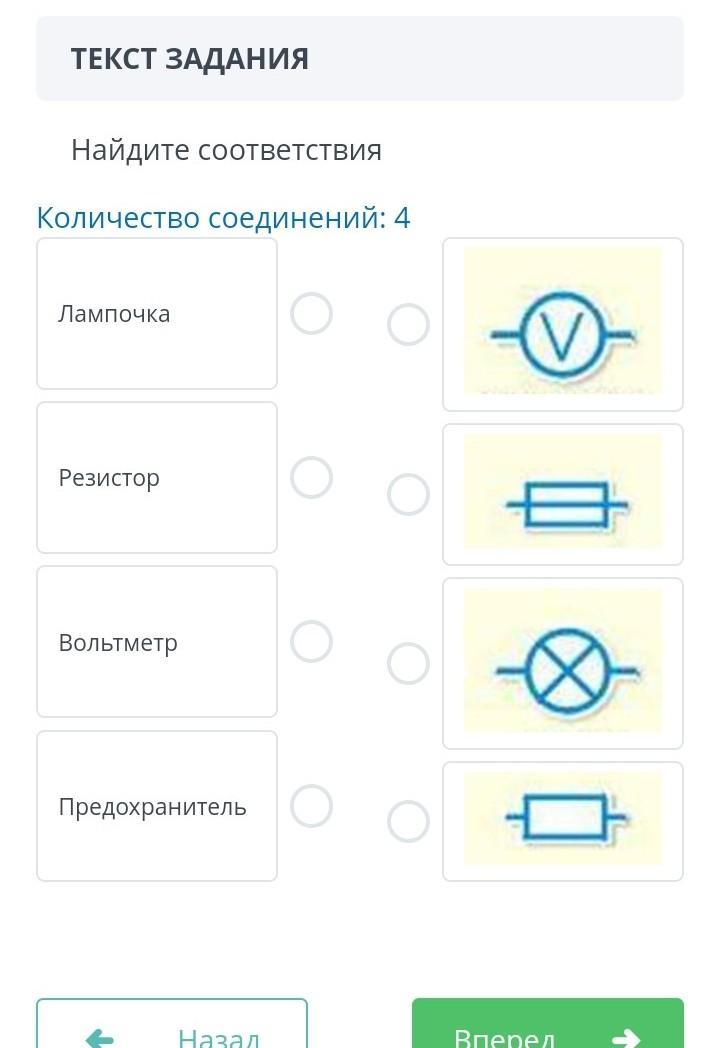Click the Лампочка answer card
Image resolution: width=720 pixels, height=1048 pixels.
coord(157,313)
